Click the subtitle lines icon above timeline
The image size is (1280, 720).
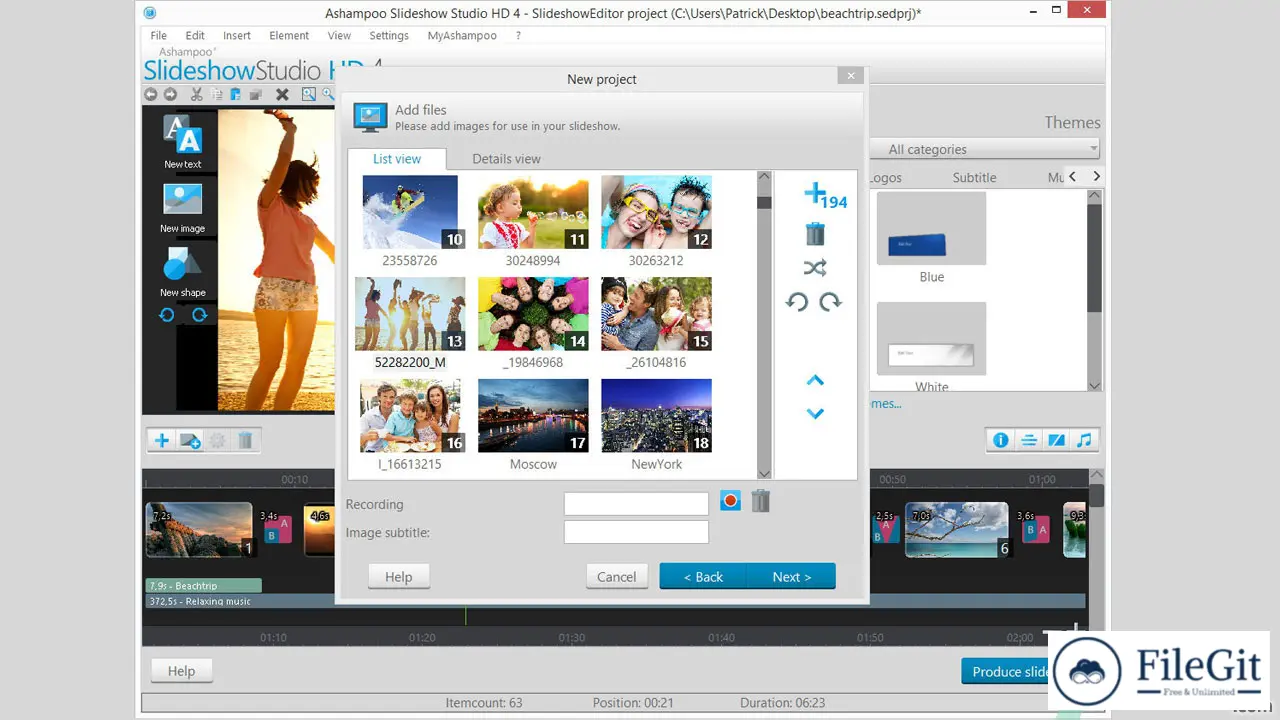tap(1028, 440)
